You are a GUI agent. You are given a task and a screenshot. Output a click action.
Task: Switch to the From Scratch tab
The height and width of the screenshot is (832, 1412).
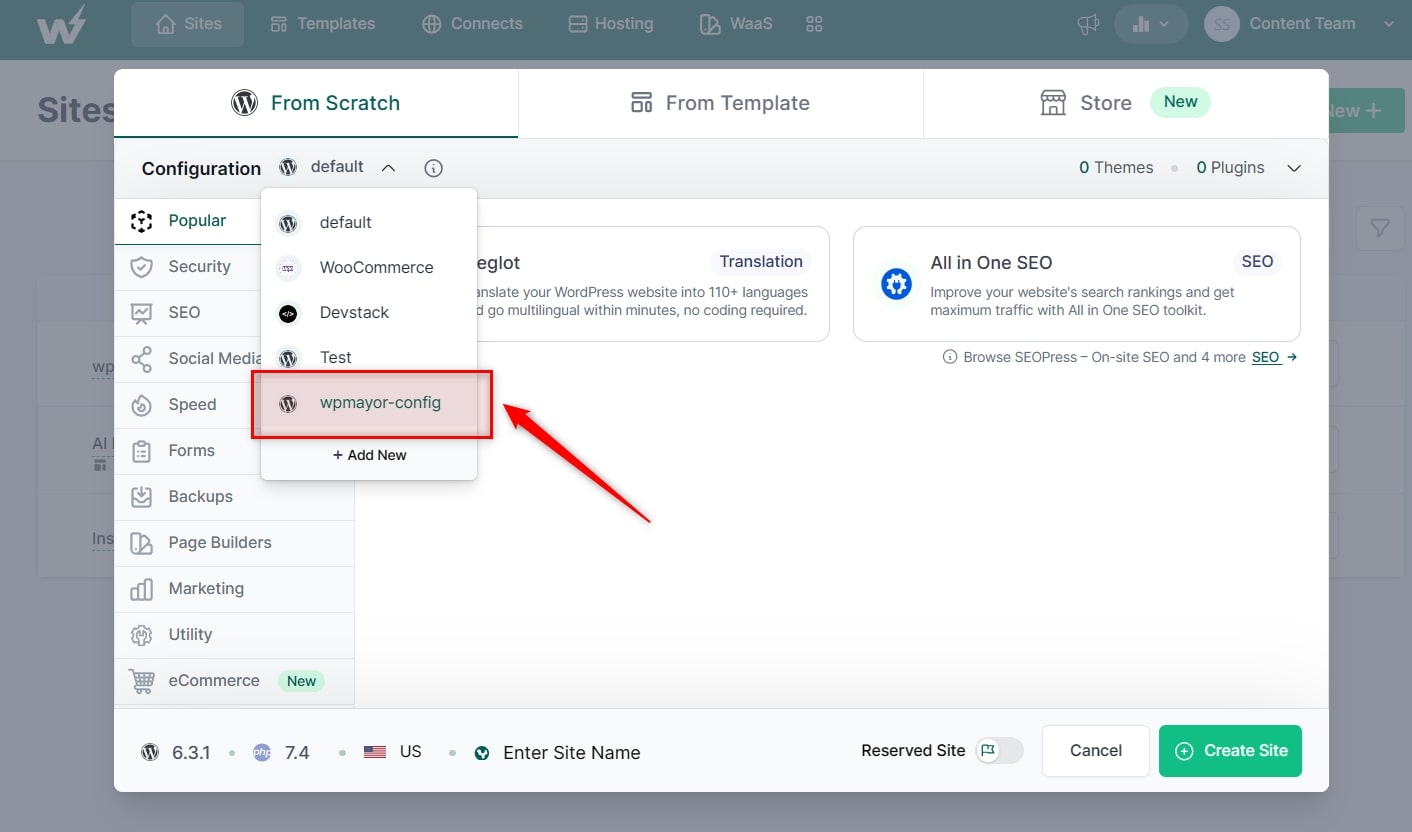[x=316, y=103]
